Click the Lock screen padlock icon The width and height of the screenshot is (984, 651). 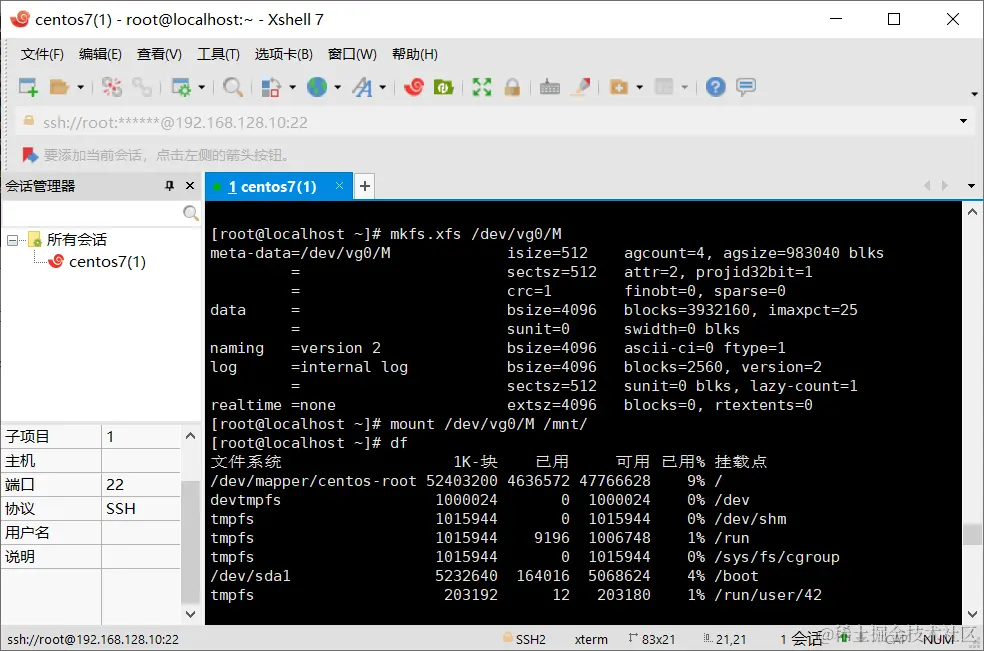[x=512, y=87]
